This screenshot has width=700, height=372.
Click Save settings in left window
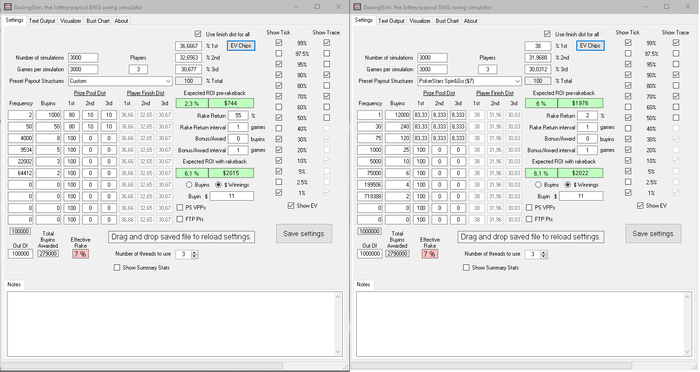point(304,234)
